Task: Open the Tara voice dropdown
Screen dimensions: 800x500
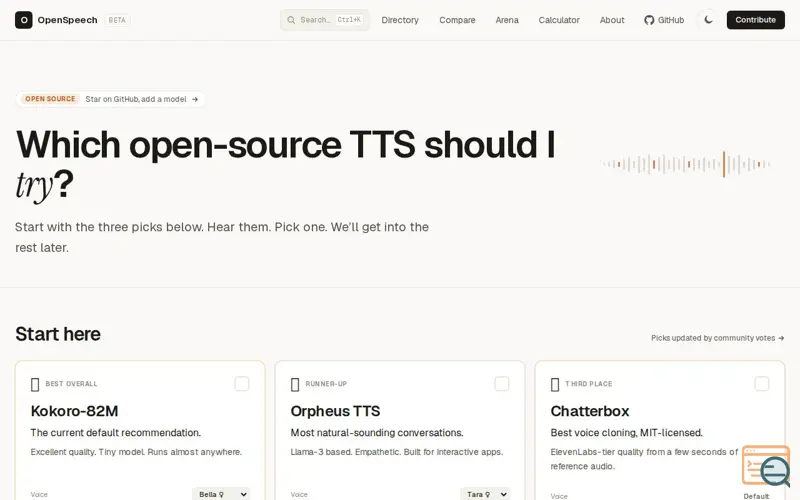Action: pyautogui.click(x=485, y=494)
